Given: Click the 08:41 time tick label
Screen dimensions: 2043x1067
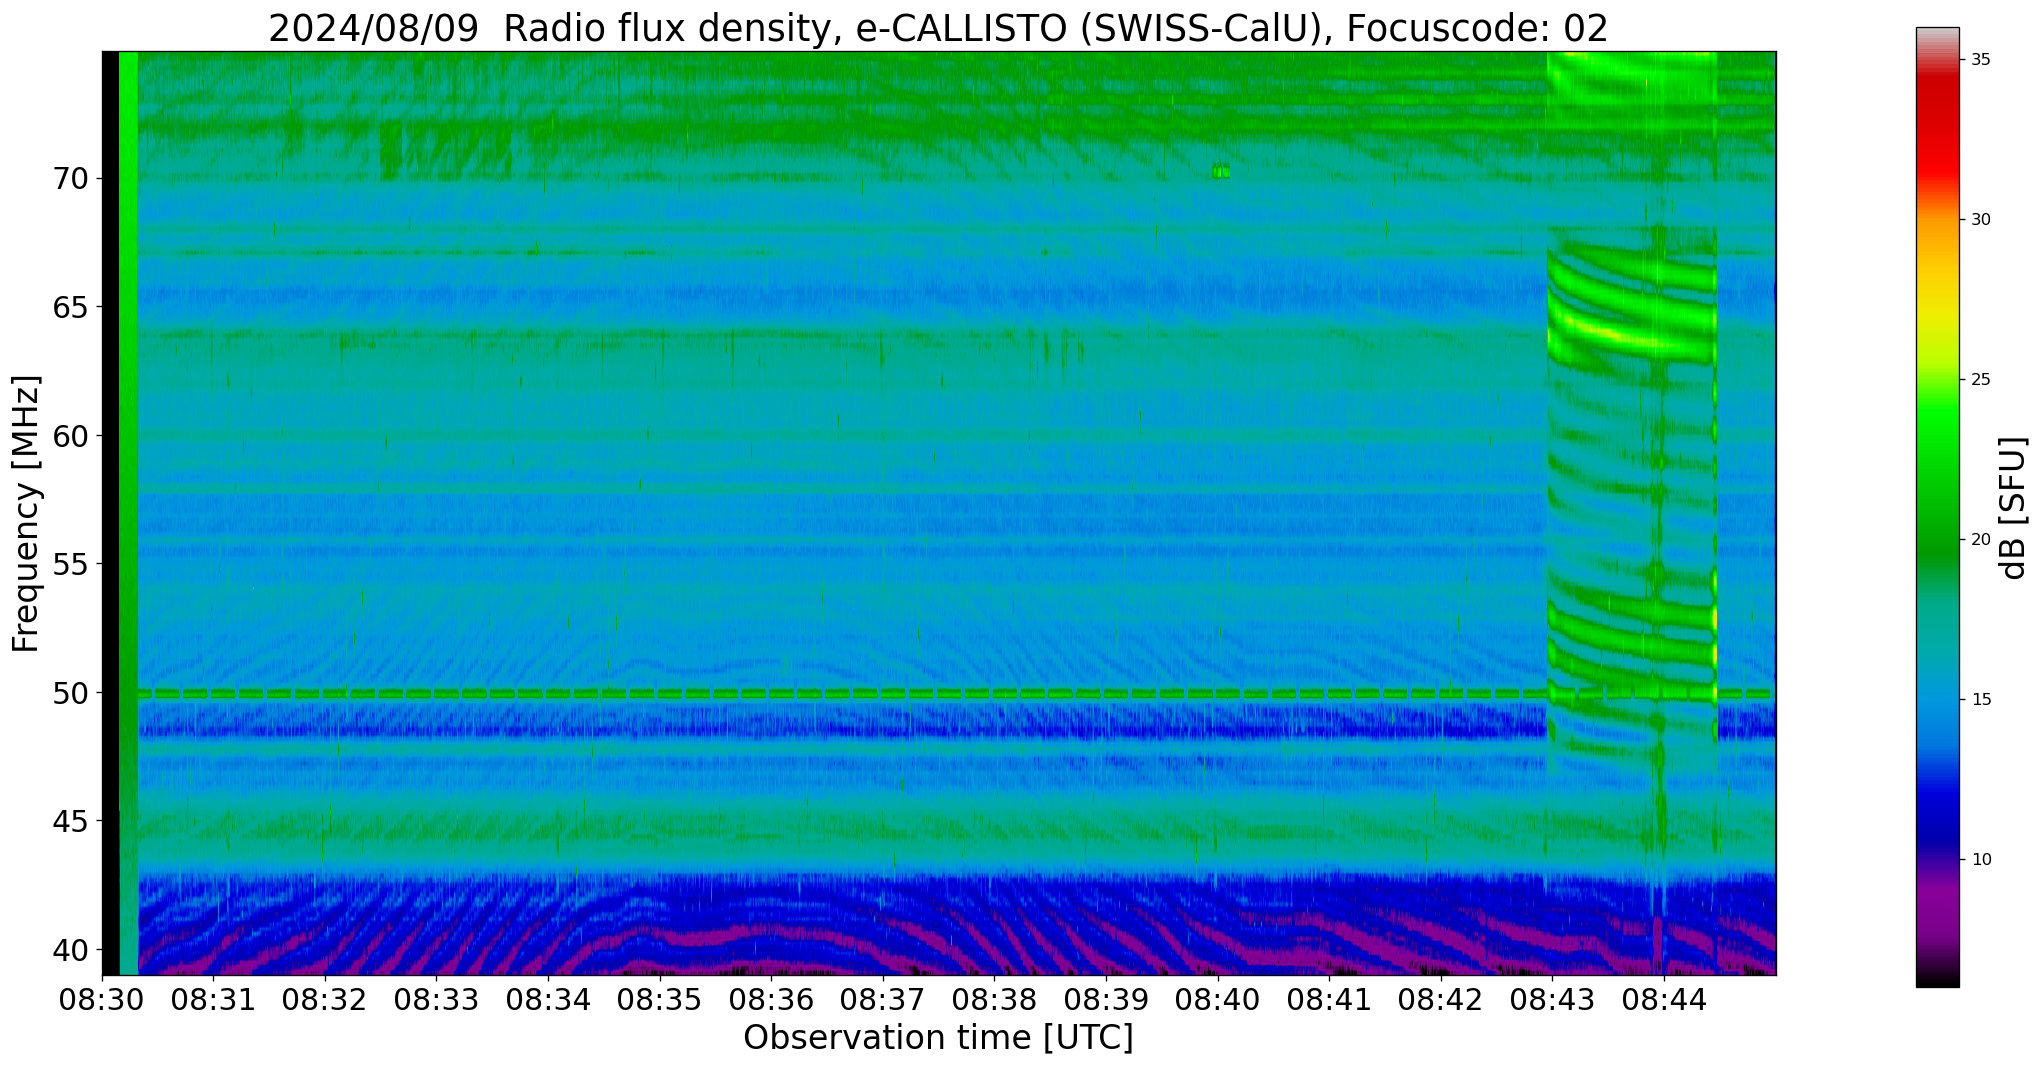Looking at the screenshot, I should tap(1329, 1000).
